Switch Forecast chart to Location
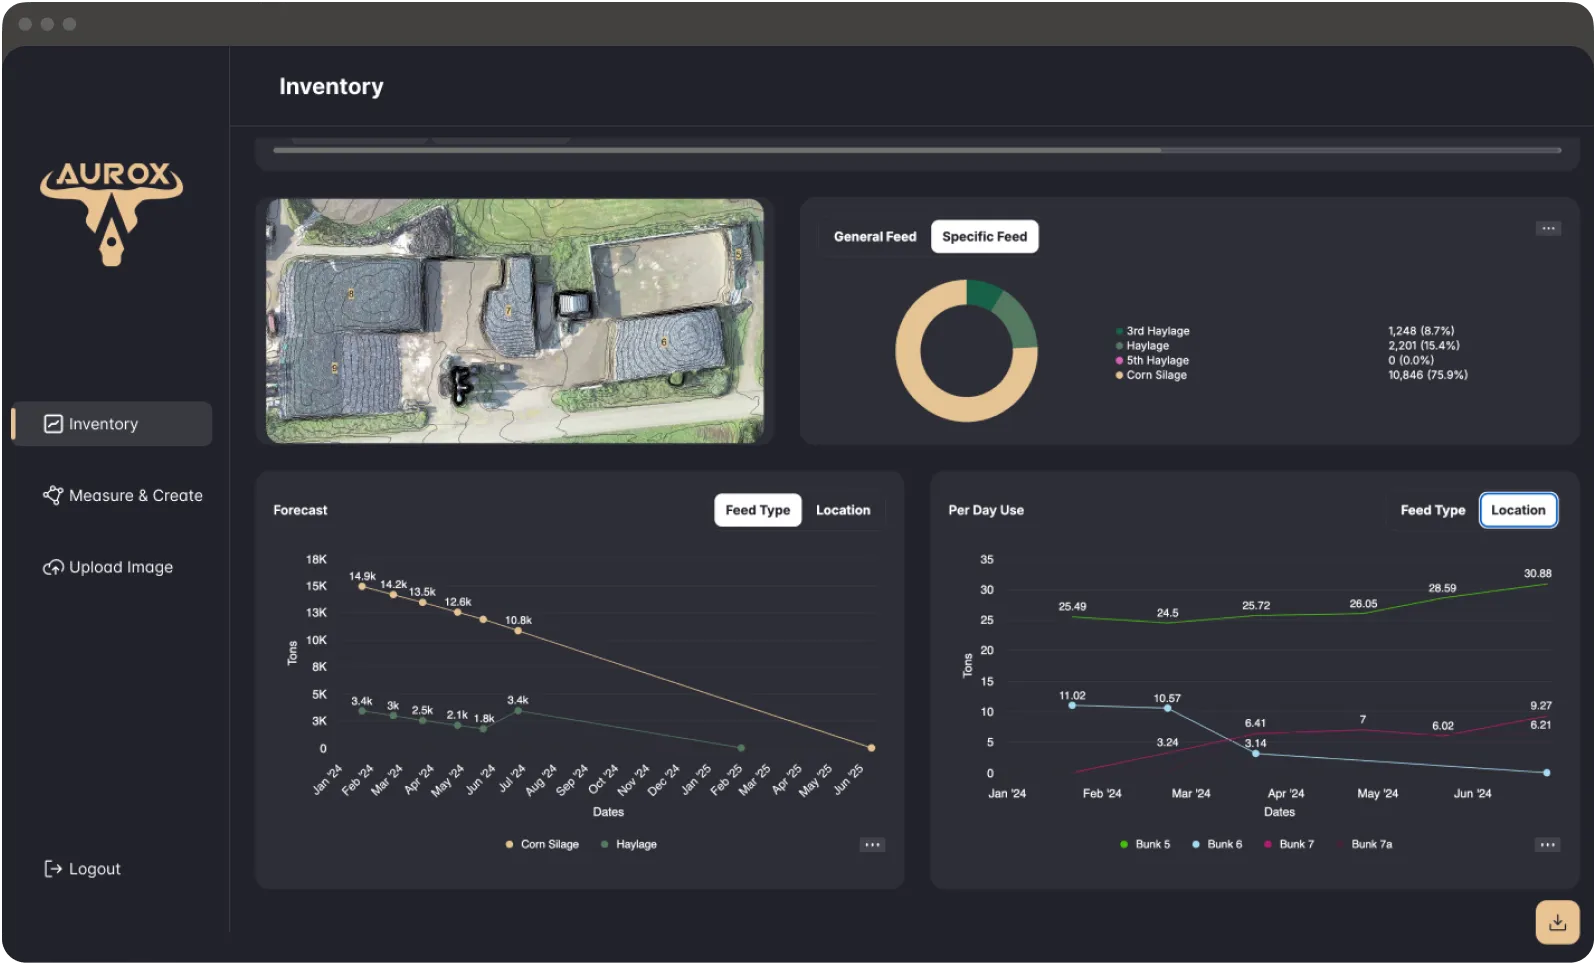1595x963 pixels. coord(843,510)
